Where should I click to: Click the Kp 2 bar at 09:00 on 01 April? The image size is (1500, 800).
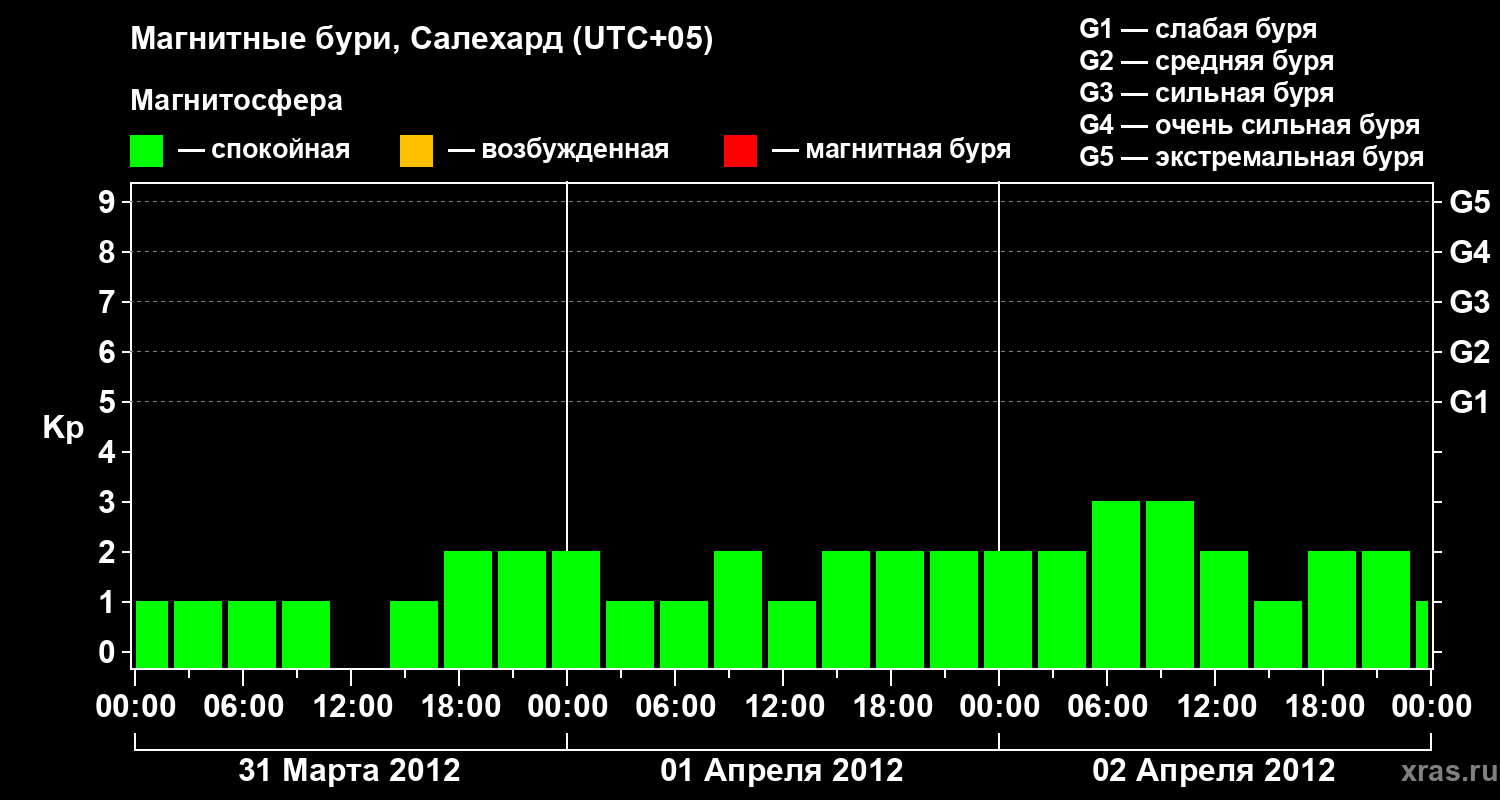pyautogui.click(x=738, y=609)
